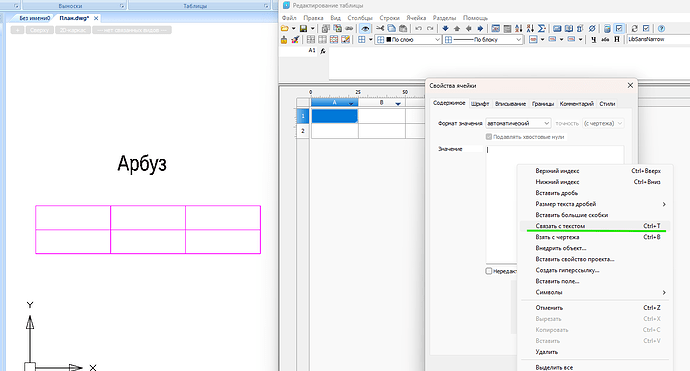Image resolution: width=690 pixels, height=371 pixels.
Task: Switch to the Стили tab
Action: pos(607,104)
